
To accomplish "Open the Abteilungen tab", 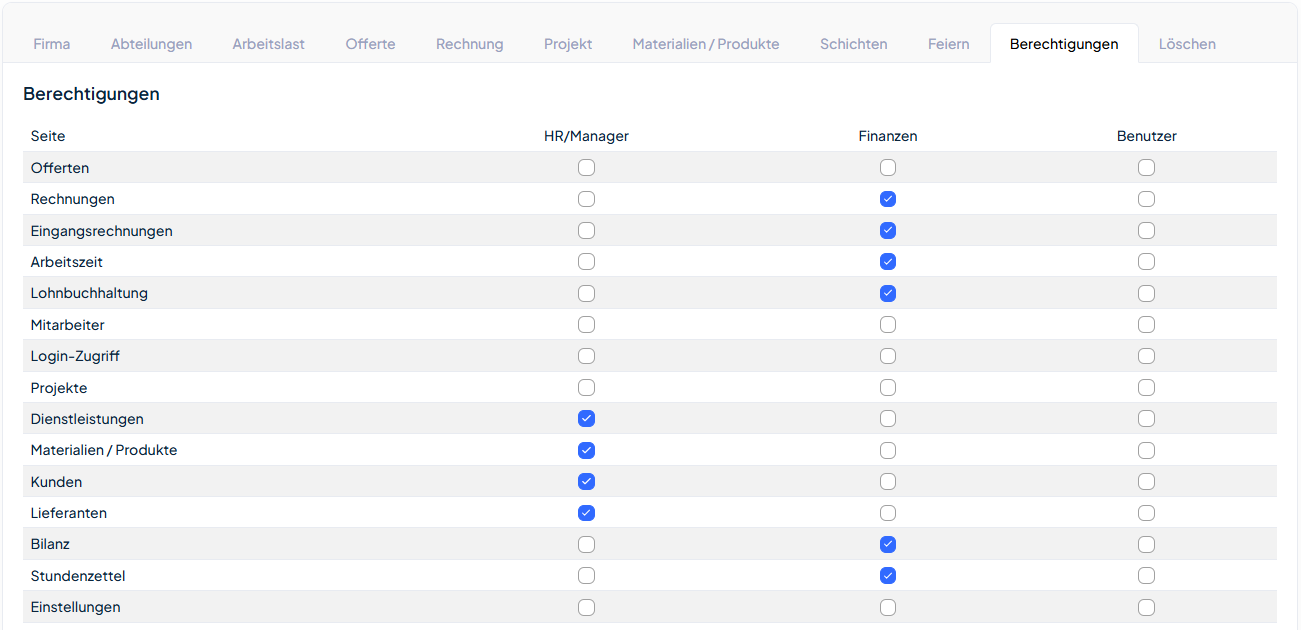I will pos(151,44).
